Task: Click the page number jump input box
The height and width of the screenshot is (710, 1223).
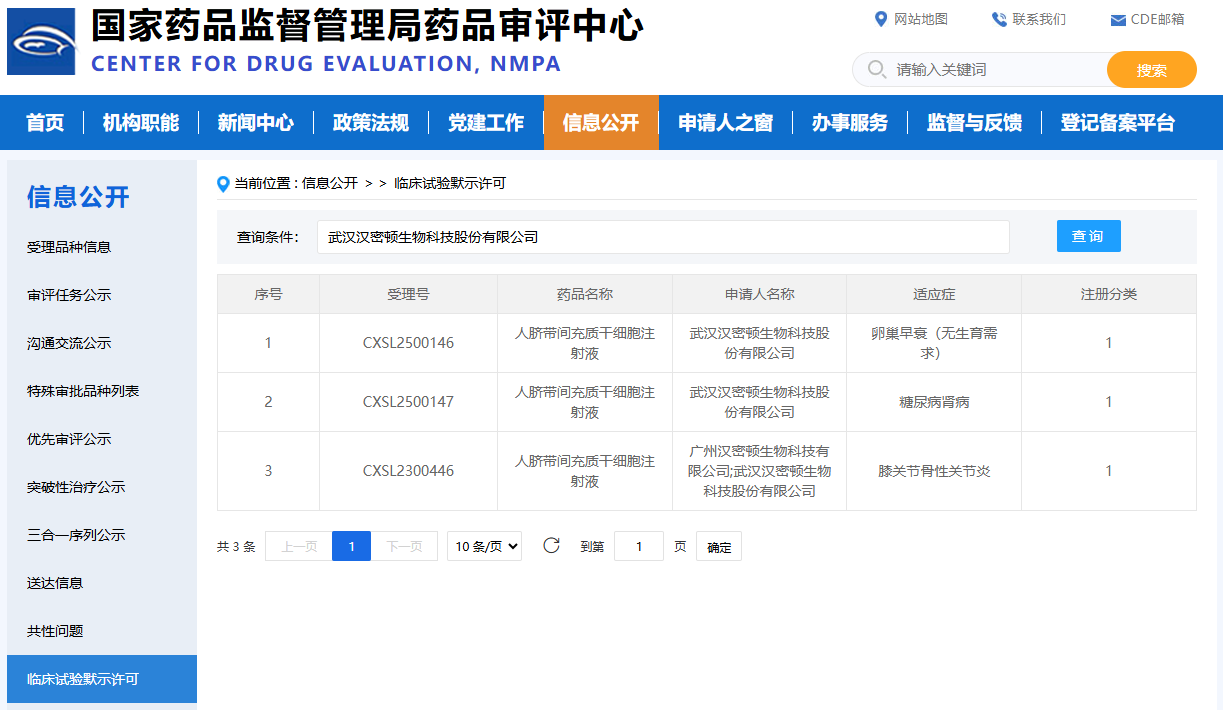Action: click(x=638, y=547)
